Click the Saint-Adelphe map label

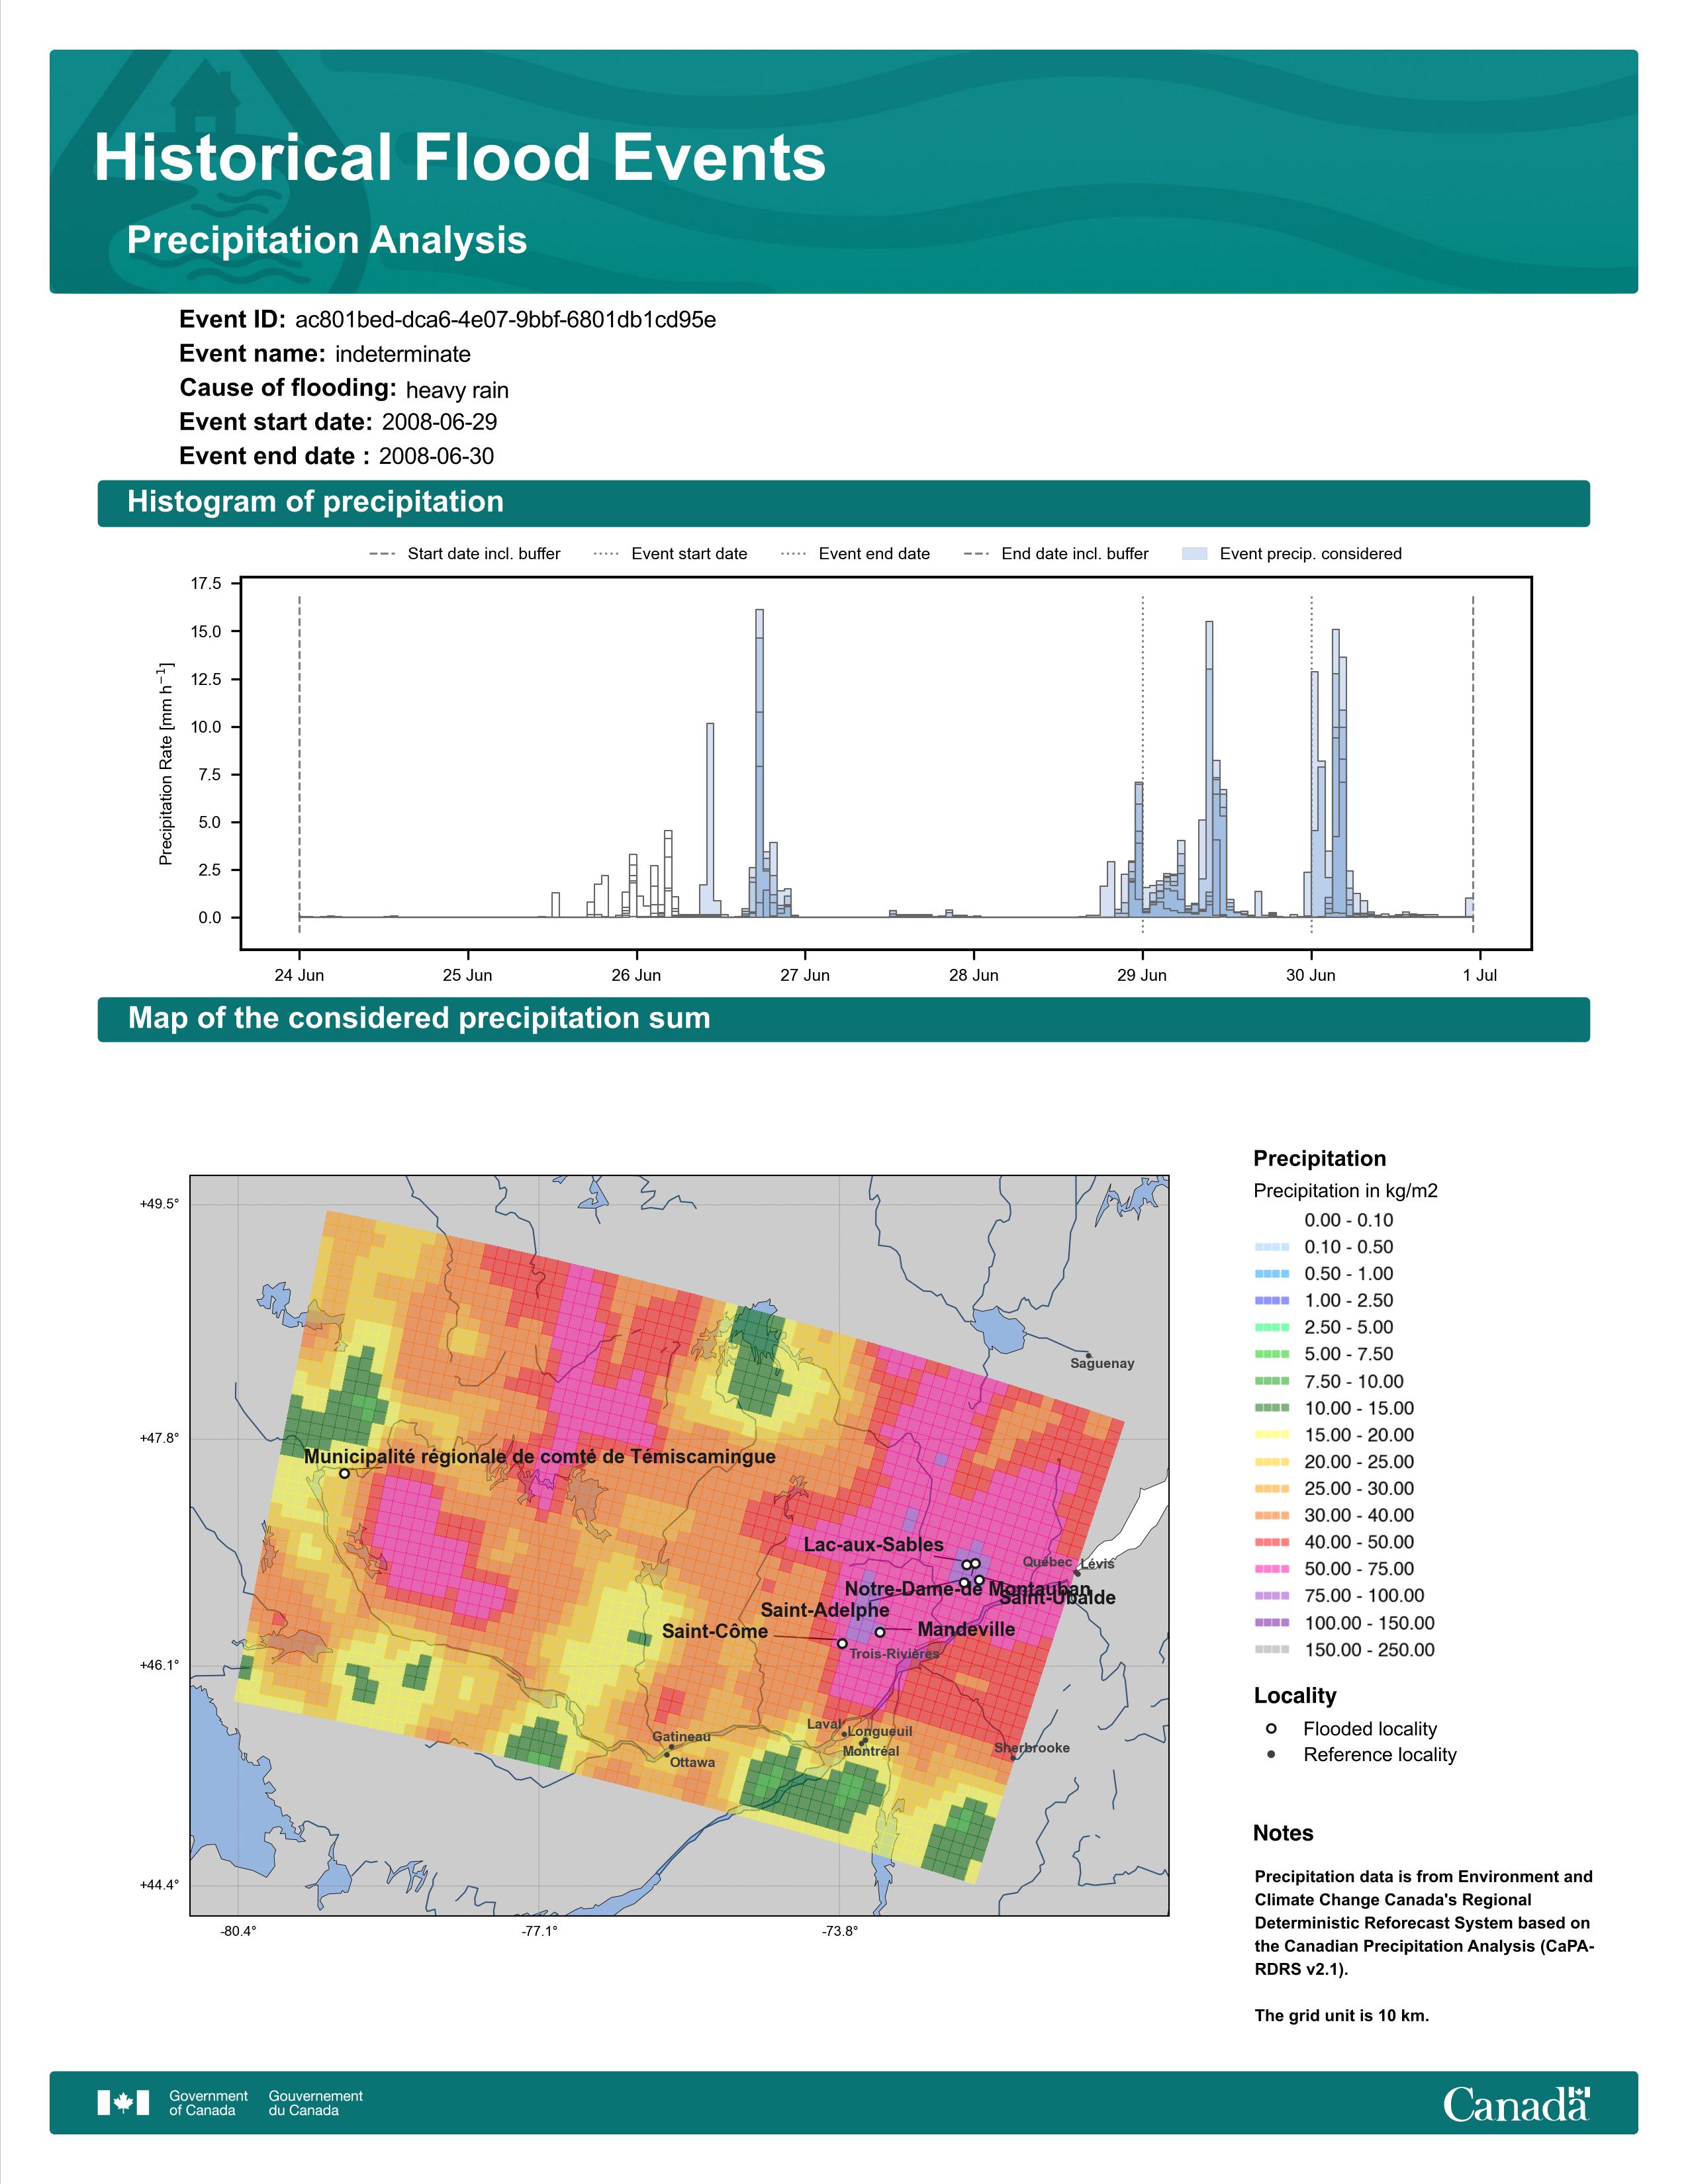(825, 1610)
